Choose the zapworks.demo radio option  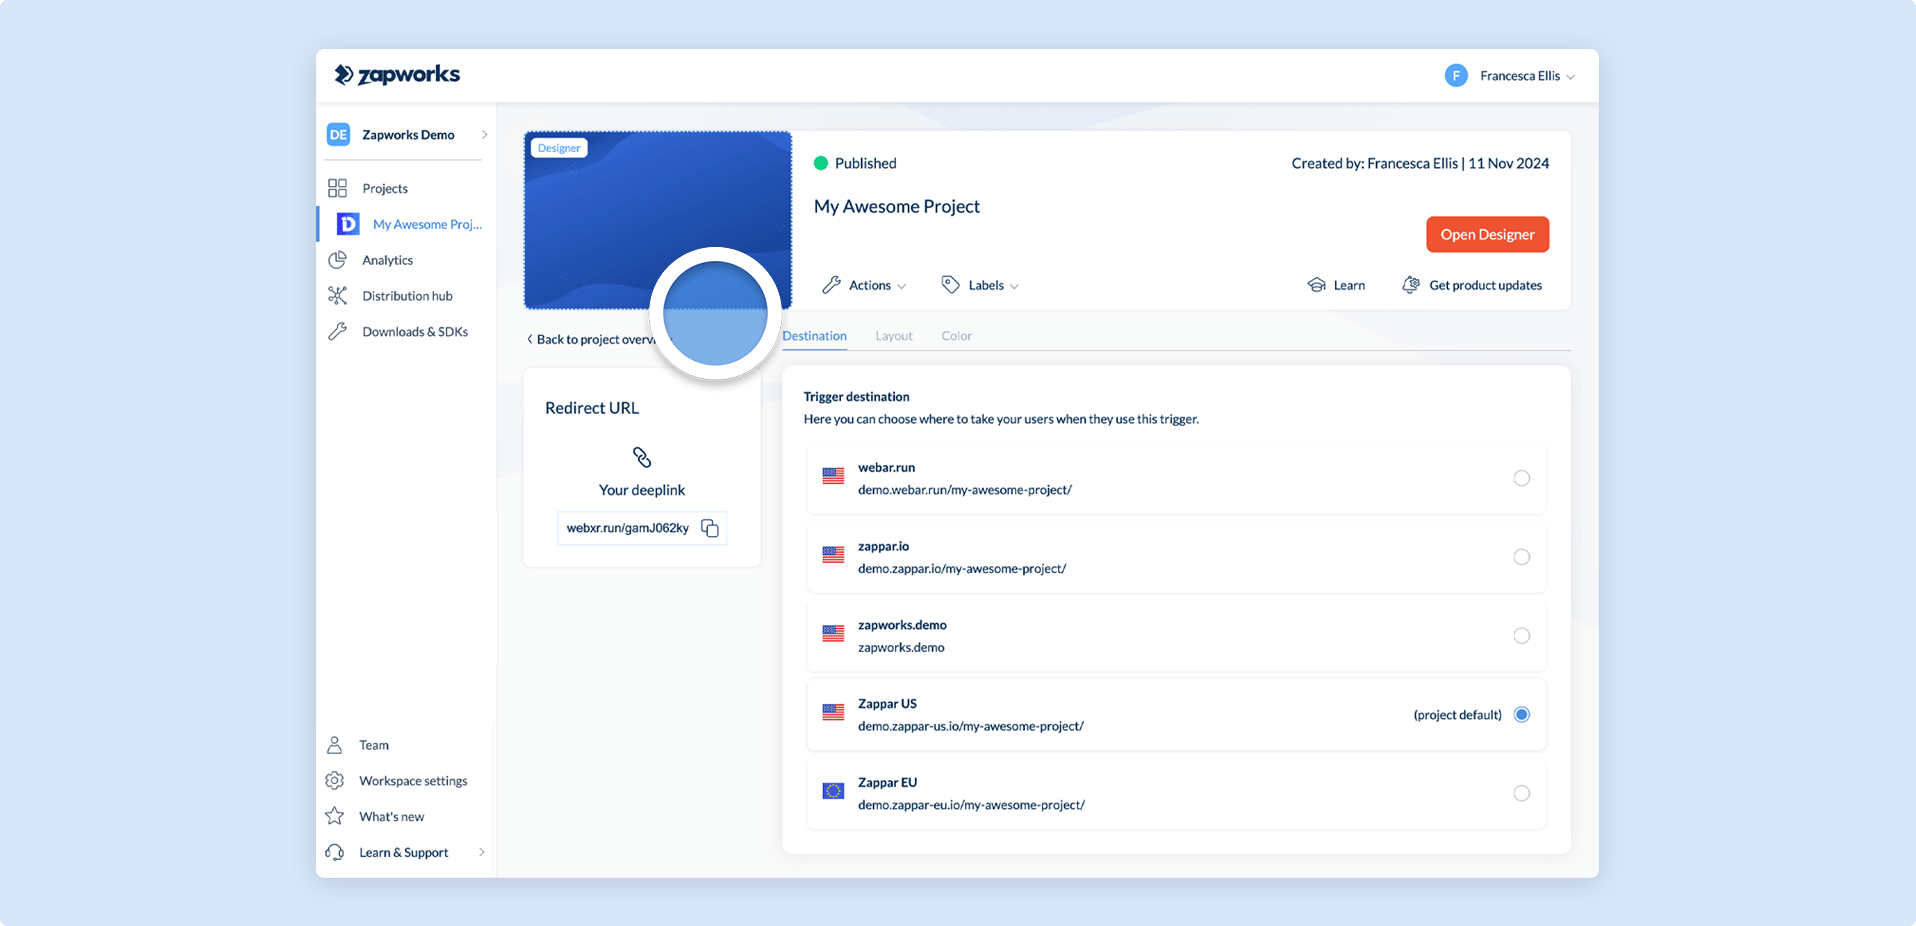click(1521, 636)
